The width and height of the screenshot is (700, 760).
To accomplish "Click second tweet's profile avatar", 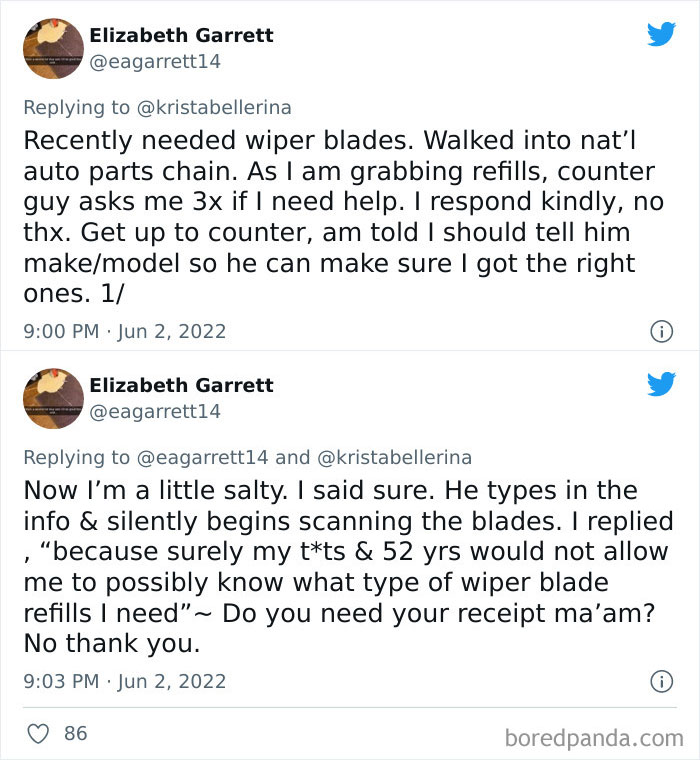I will 53,398.
